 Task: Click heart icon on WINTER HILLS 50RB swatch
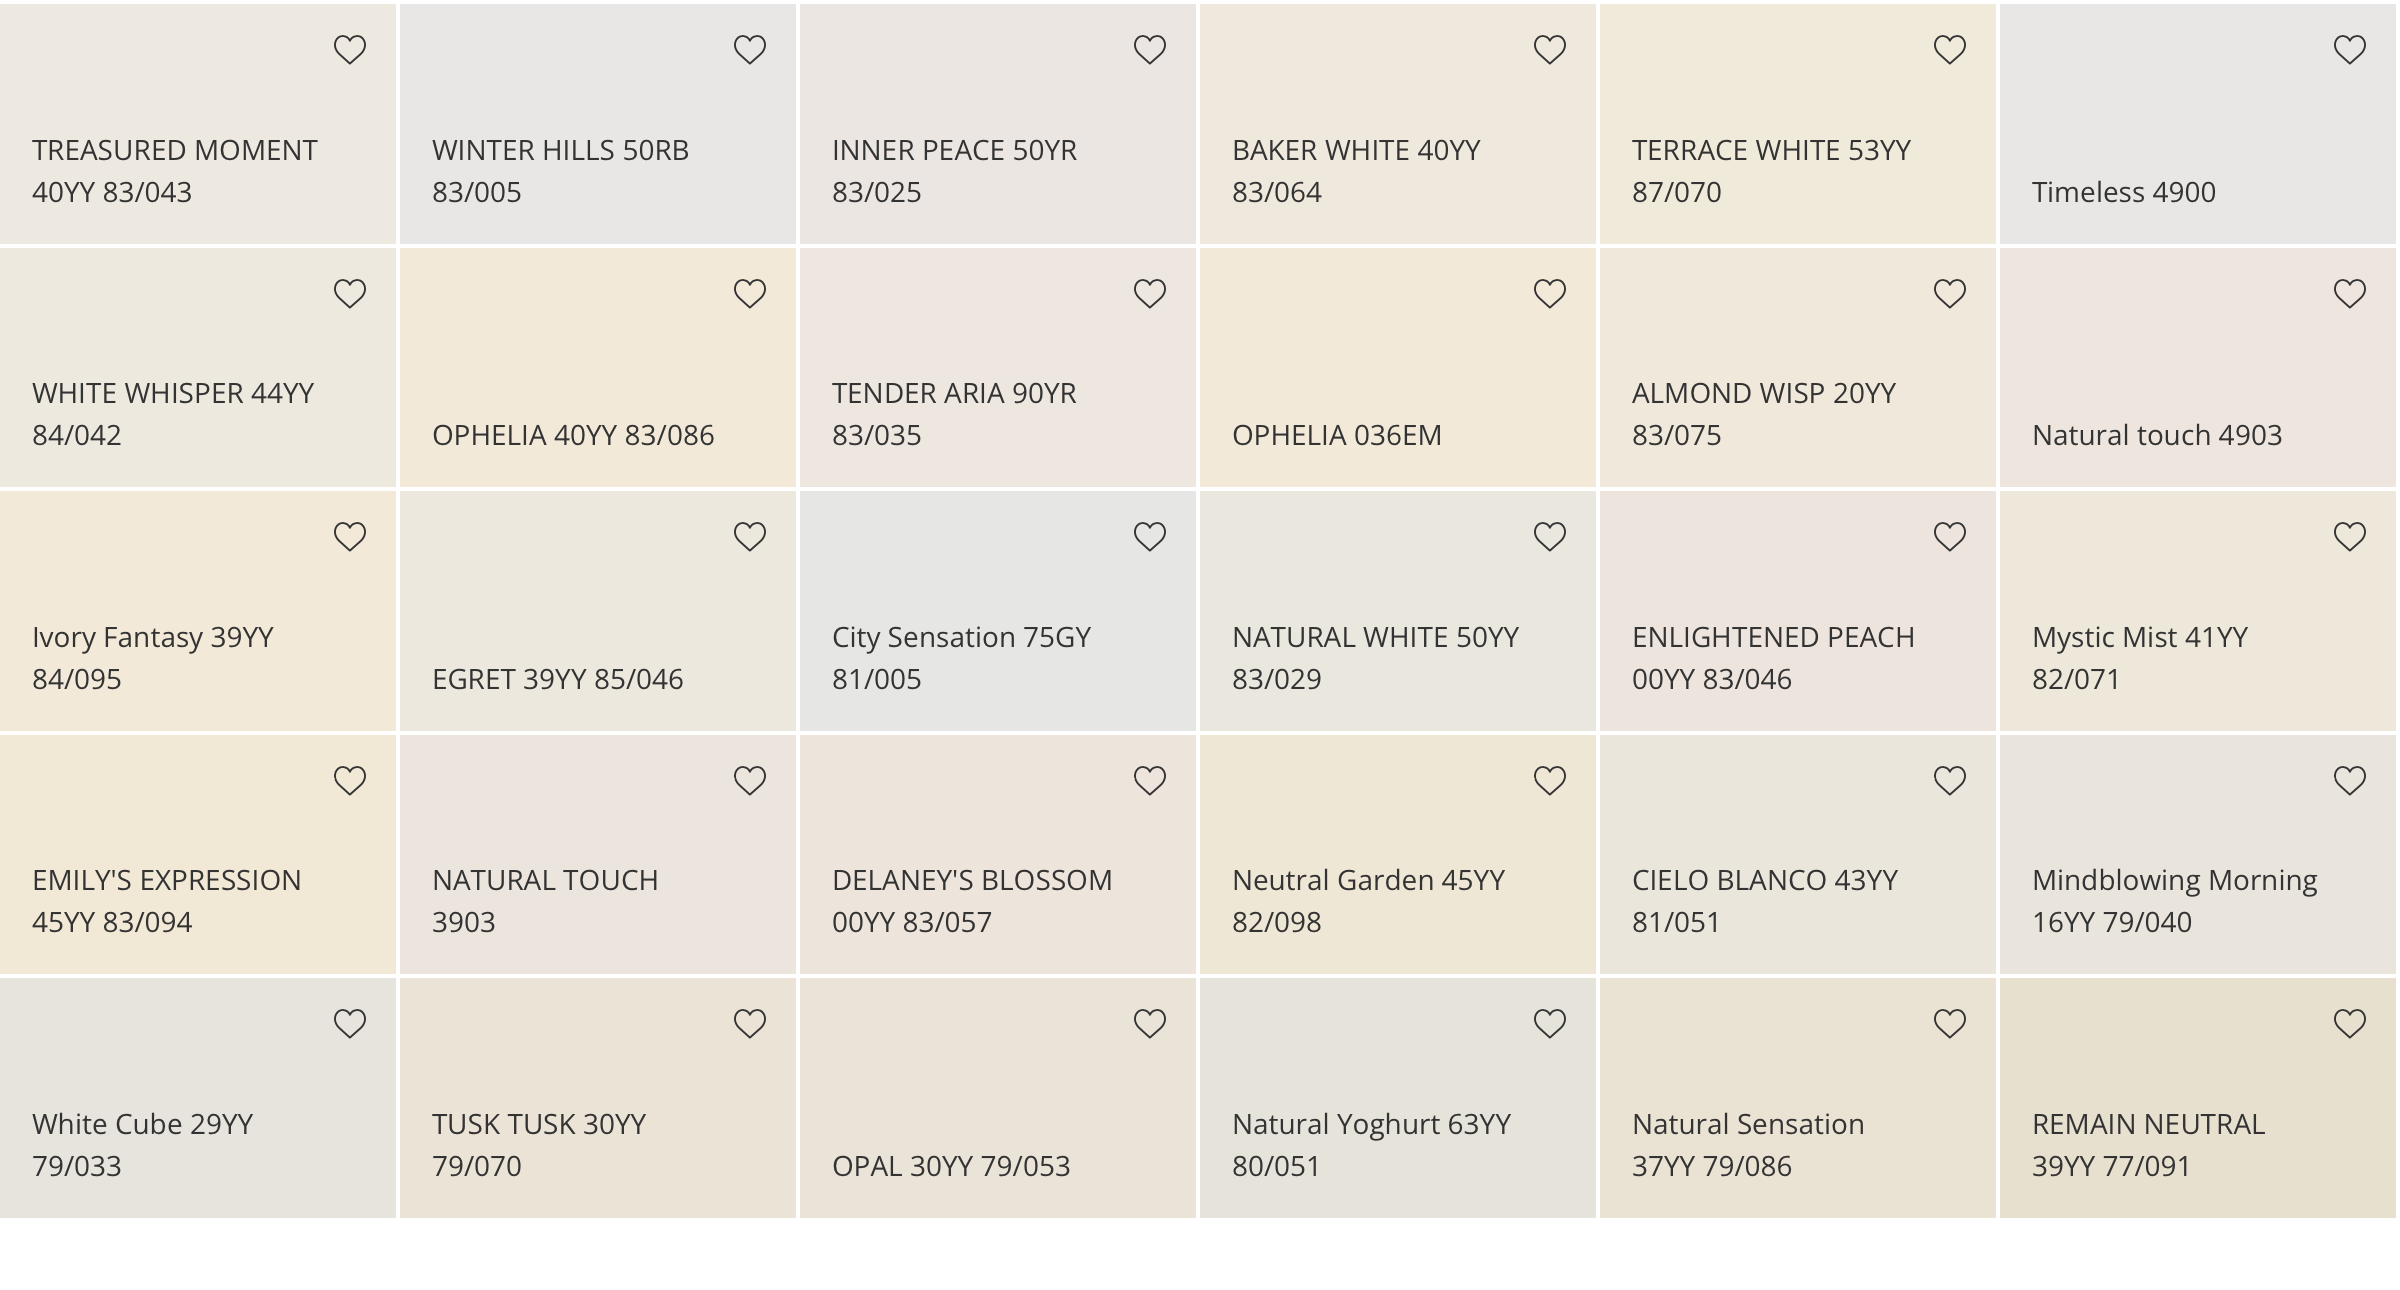[x=749, y=49]
